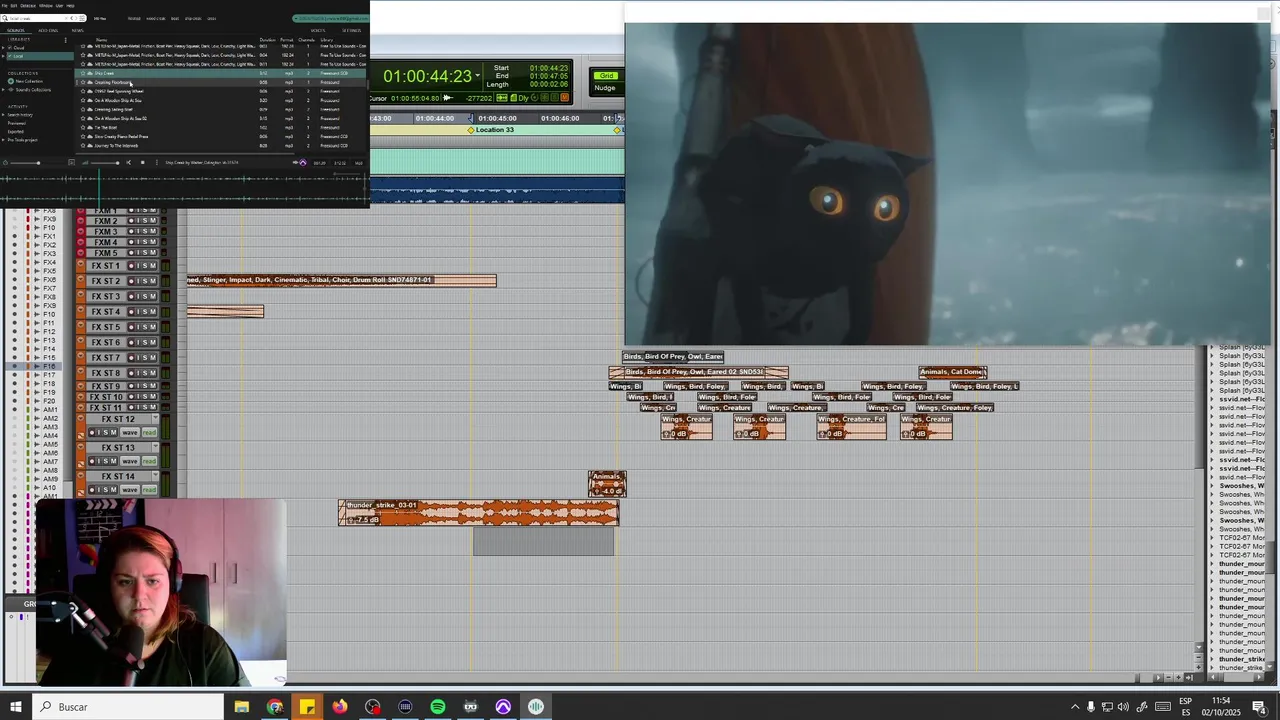Image resolution: width=1280 pixels, height=720 pixels.
Task: Click the Dly delay compensation indicator
Action: point(523,98)
